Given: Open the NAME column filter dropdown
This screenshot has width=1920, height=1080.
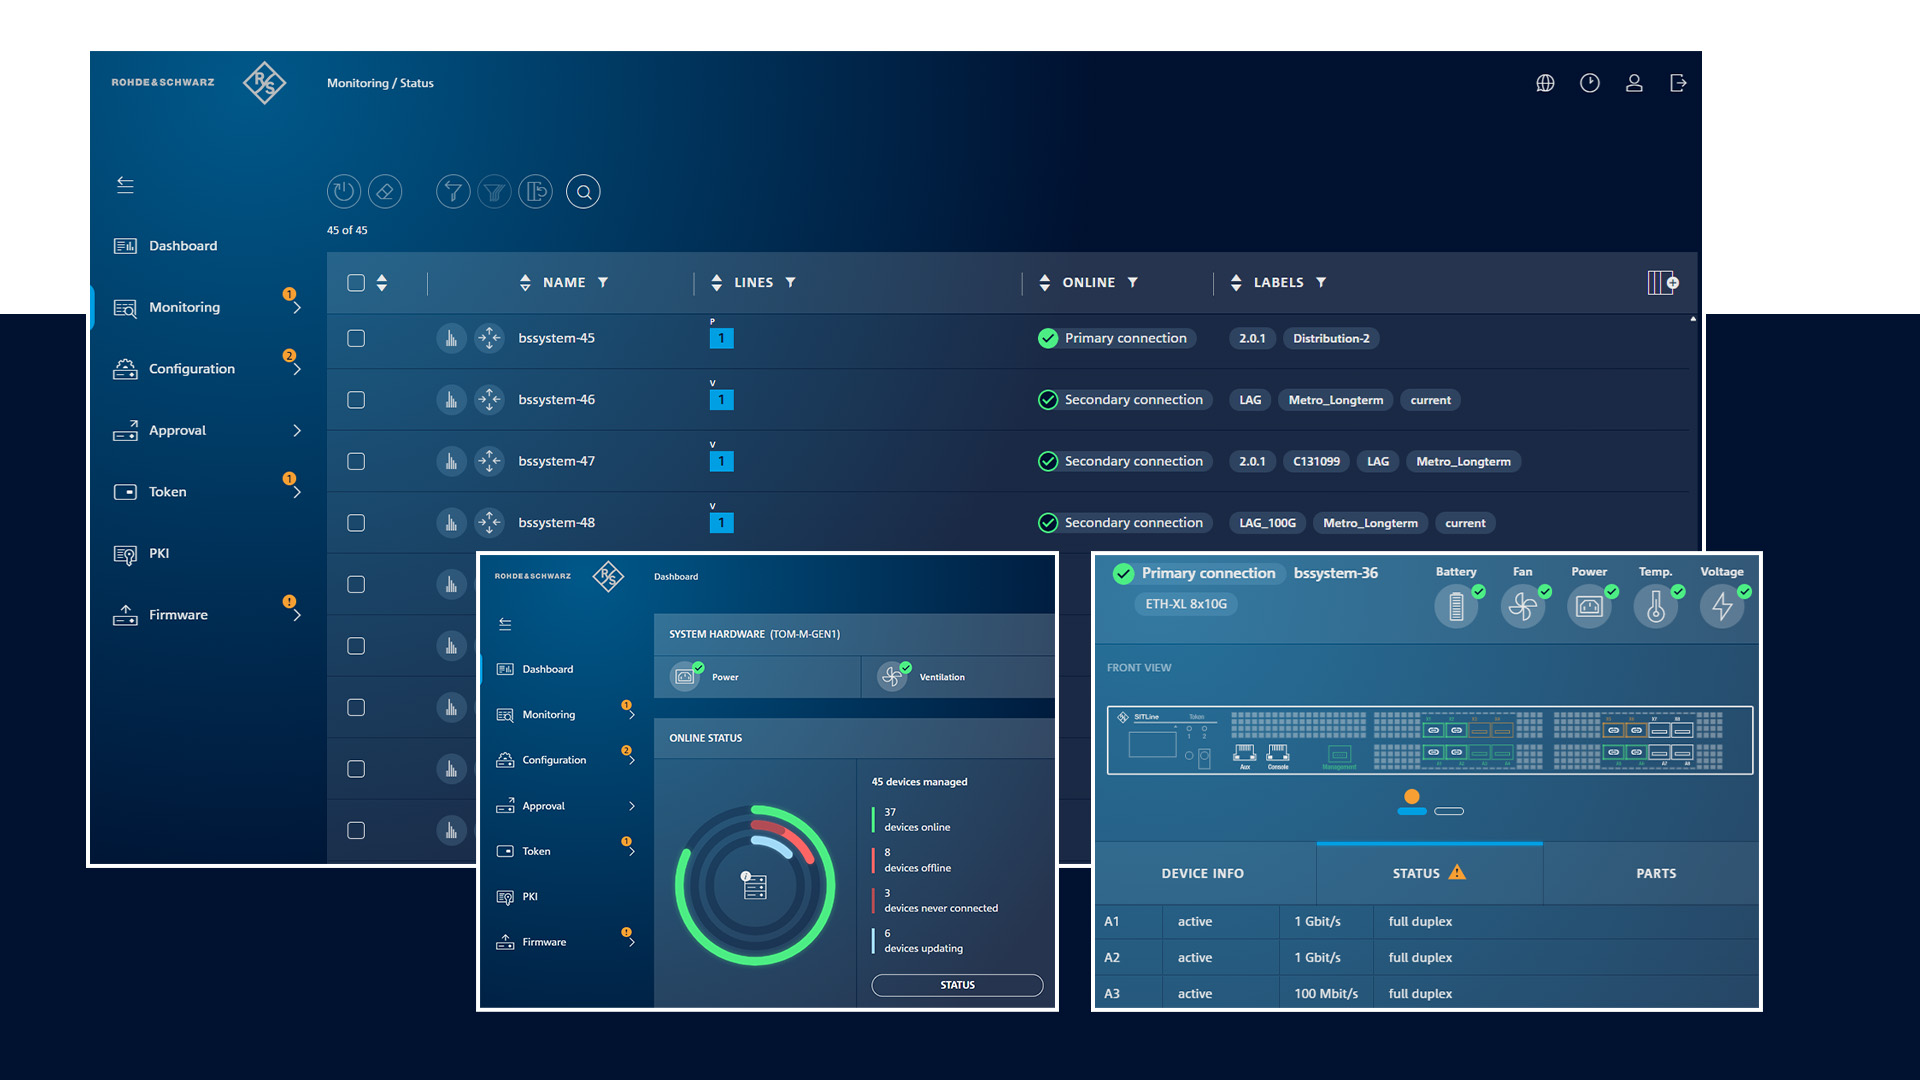Looking at the screenshot, I should click(x=603, y=283).
